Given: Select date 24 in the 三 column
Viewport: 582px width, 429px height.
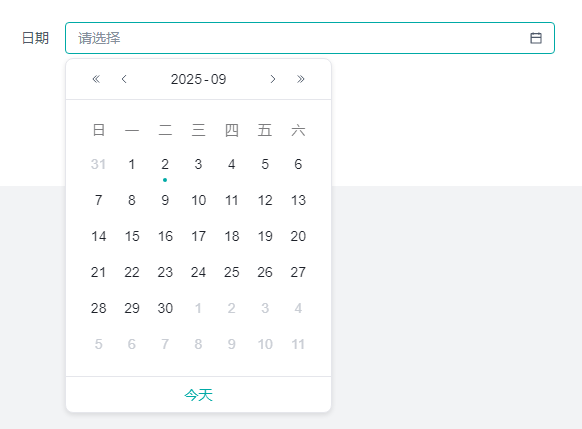Looking at the screenshot, I should coord(199,272).
